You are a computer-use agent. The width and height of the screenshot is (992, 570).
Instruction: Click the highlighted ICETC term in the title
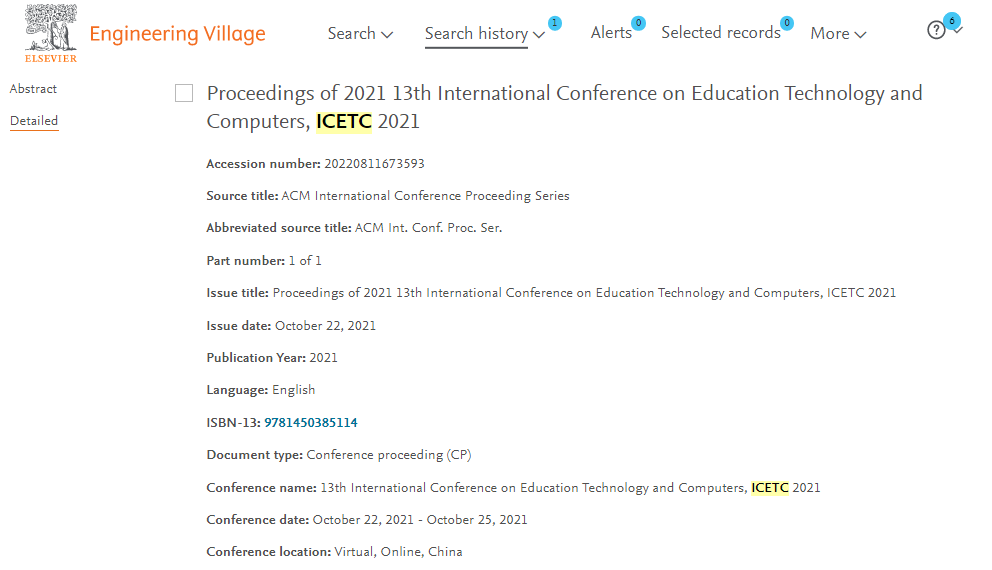click(344, 121)
